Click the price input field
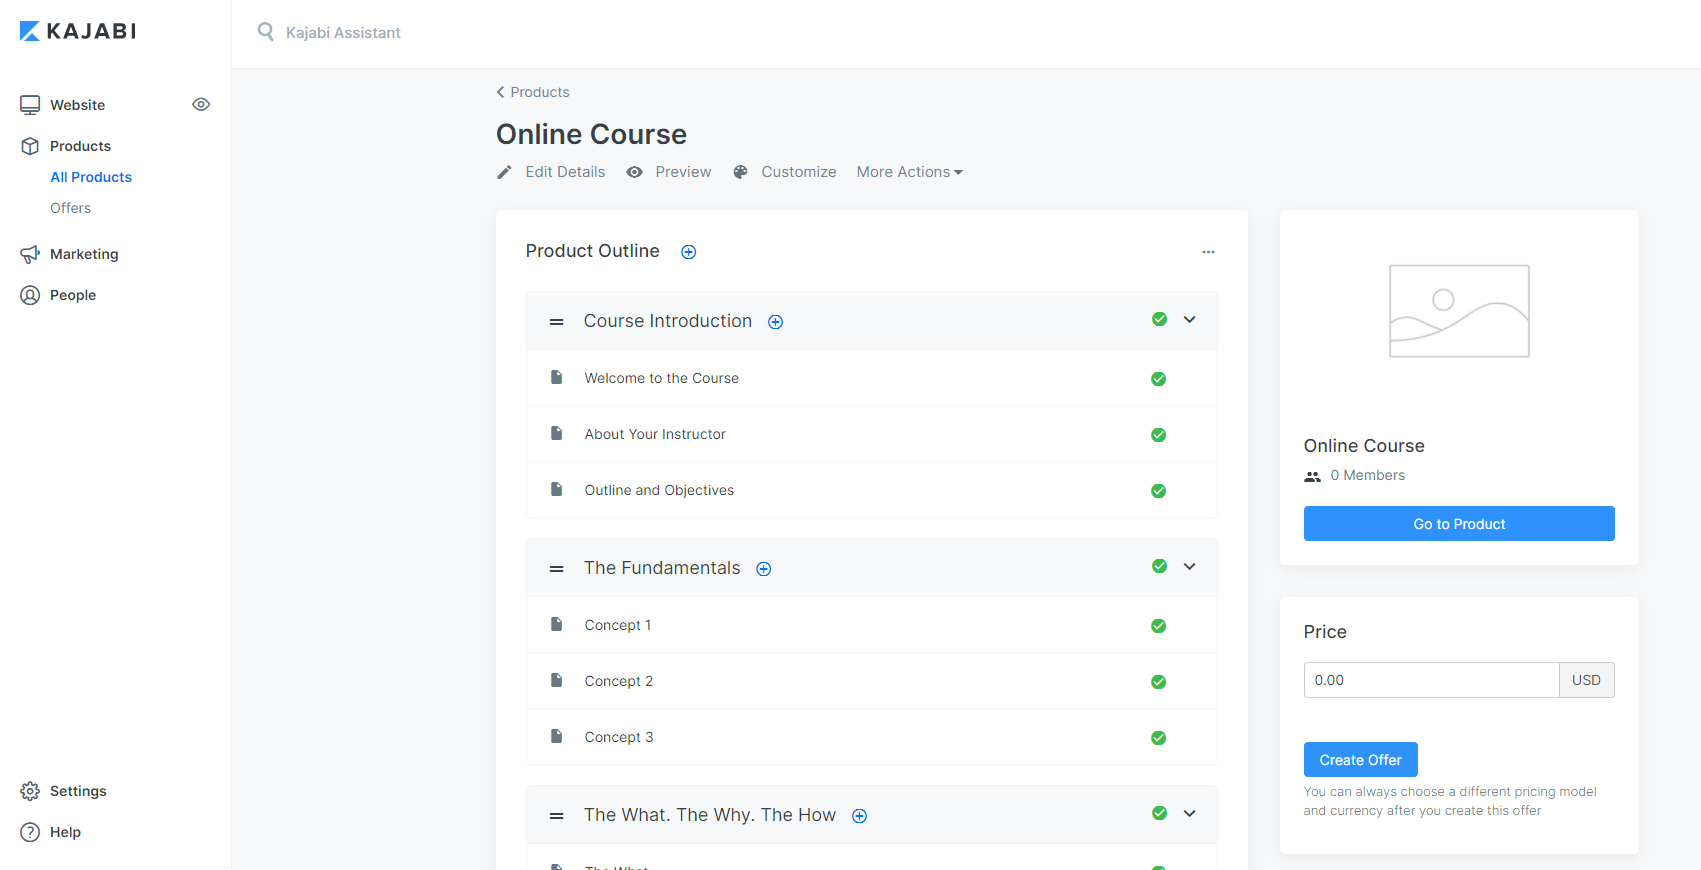The width and height of the screenshot is (1701, 870). [x=1431, y=680]
